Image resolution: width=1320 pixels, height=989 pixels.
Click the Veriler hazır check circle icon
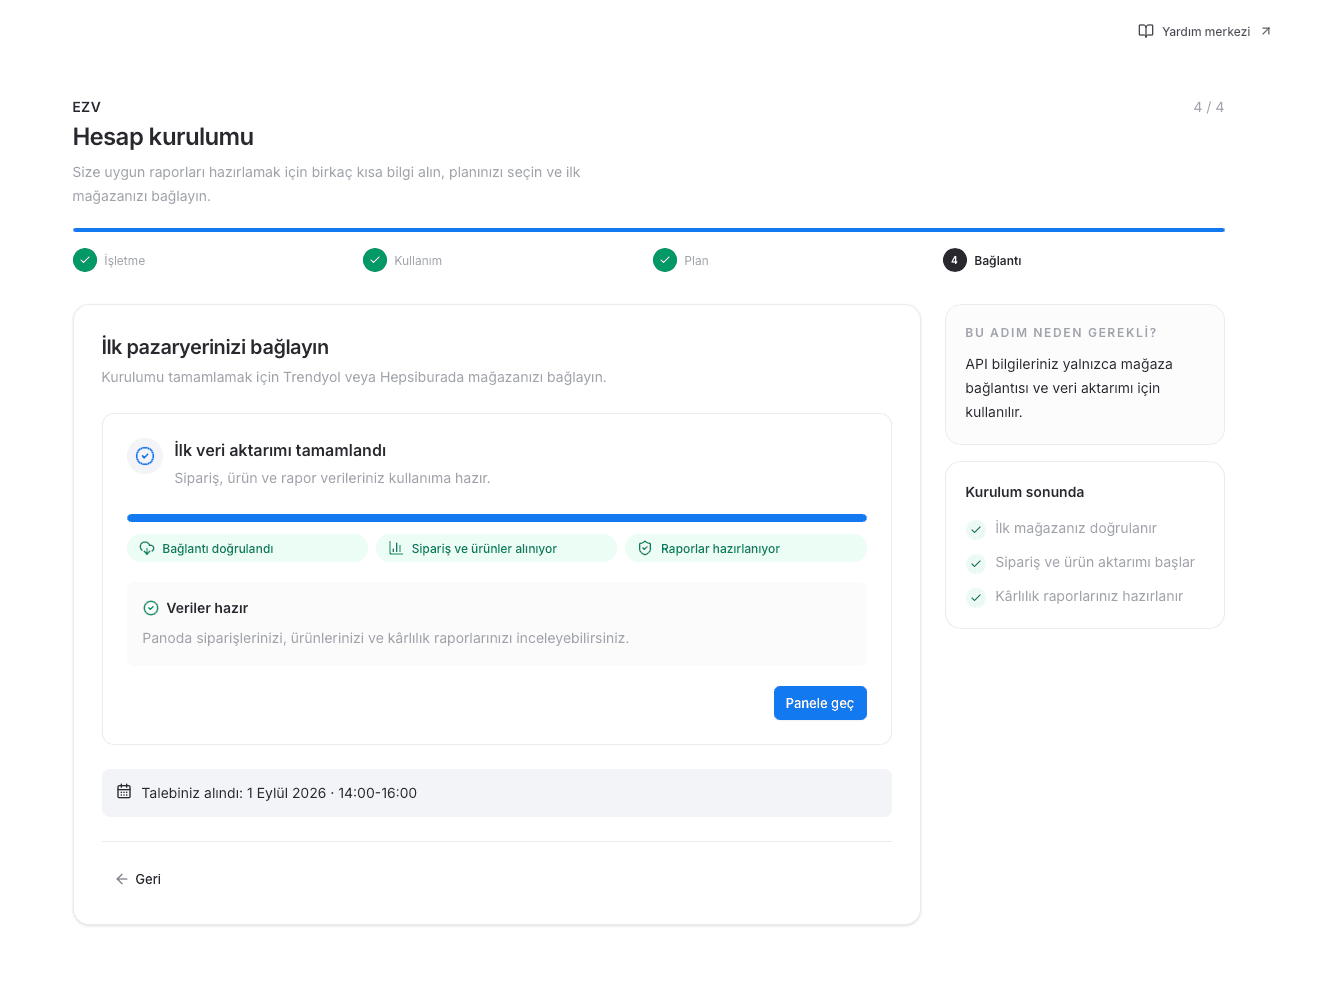point(151,608)
